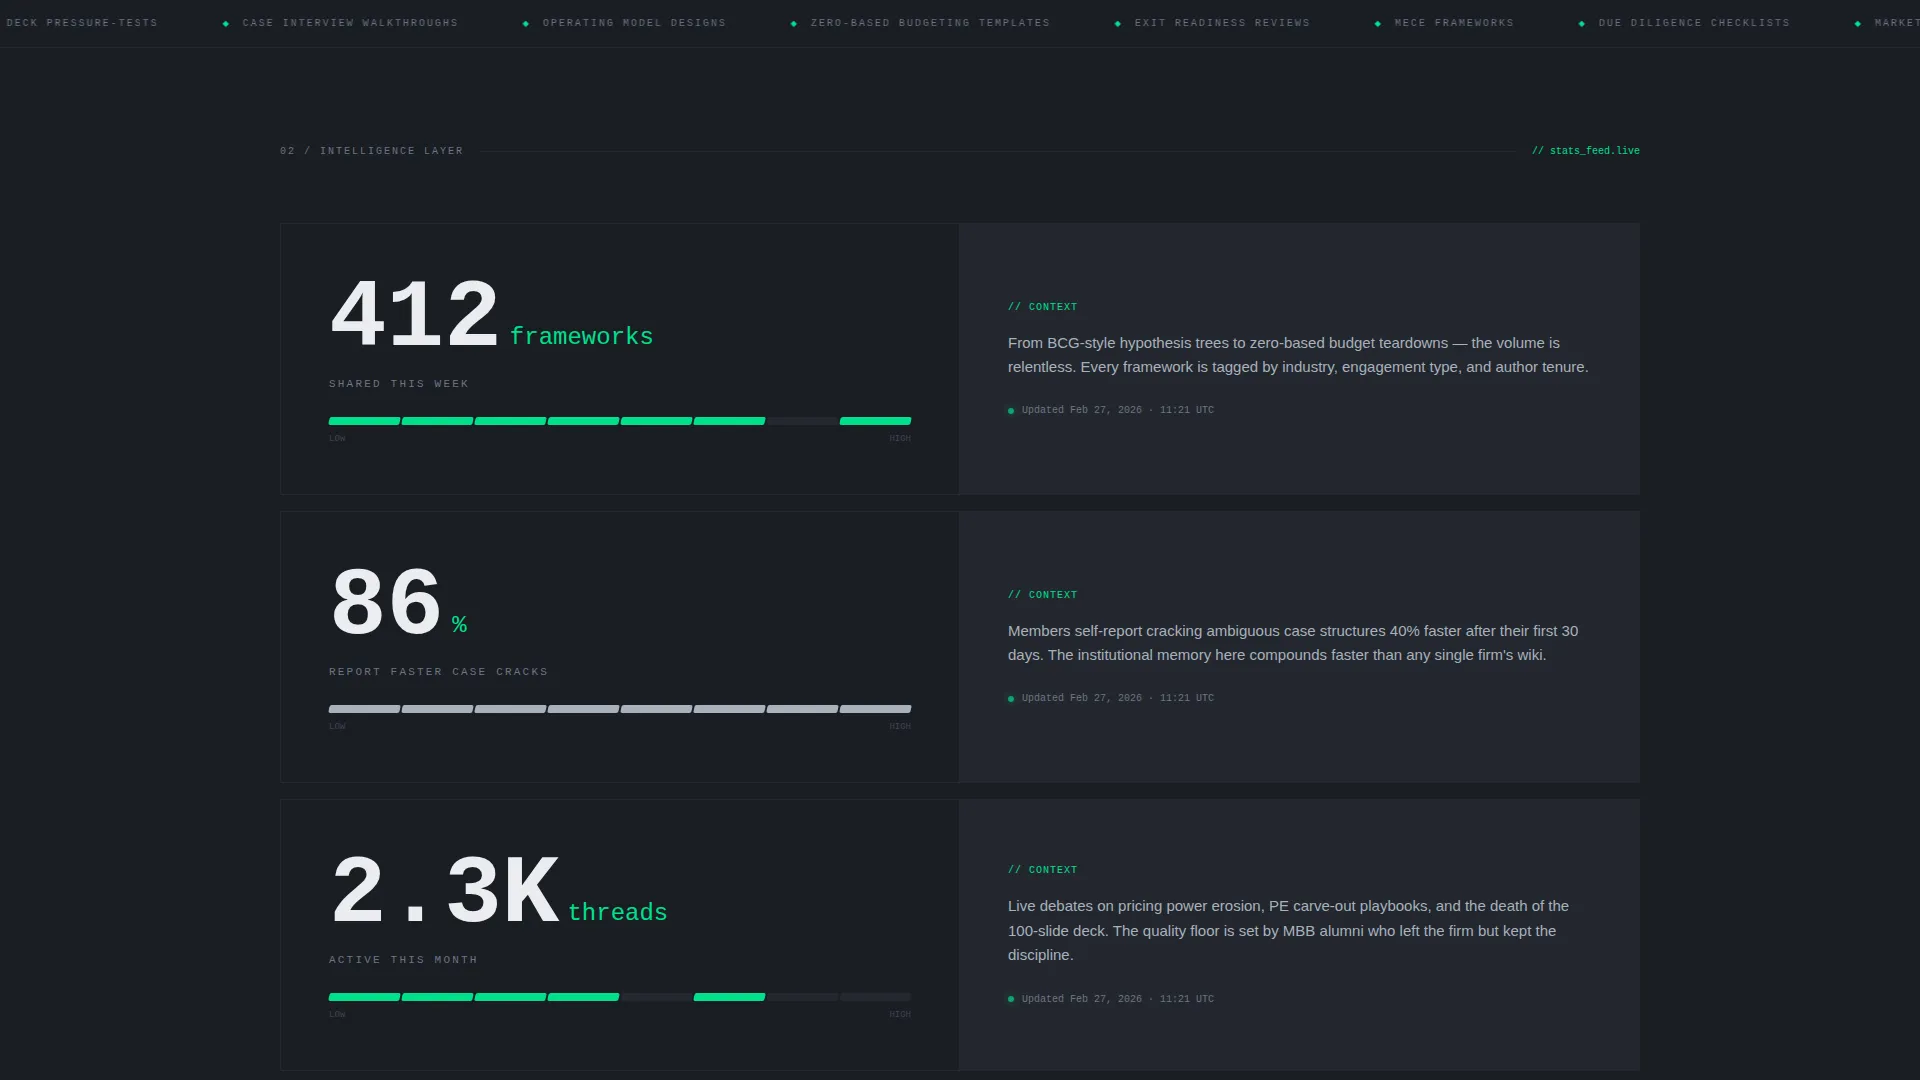Click the green status dot in threads card
The height and width of the screenshot is (1080, 1920).
(1011, 999)
